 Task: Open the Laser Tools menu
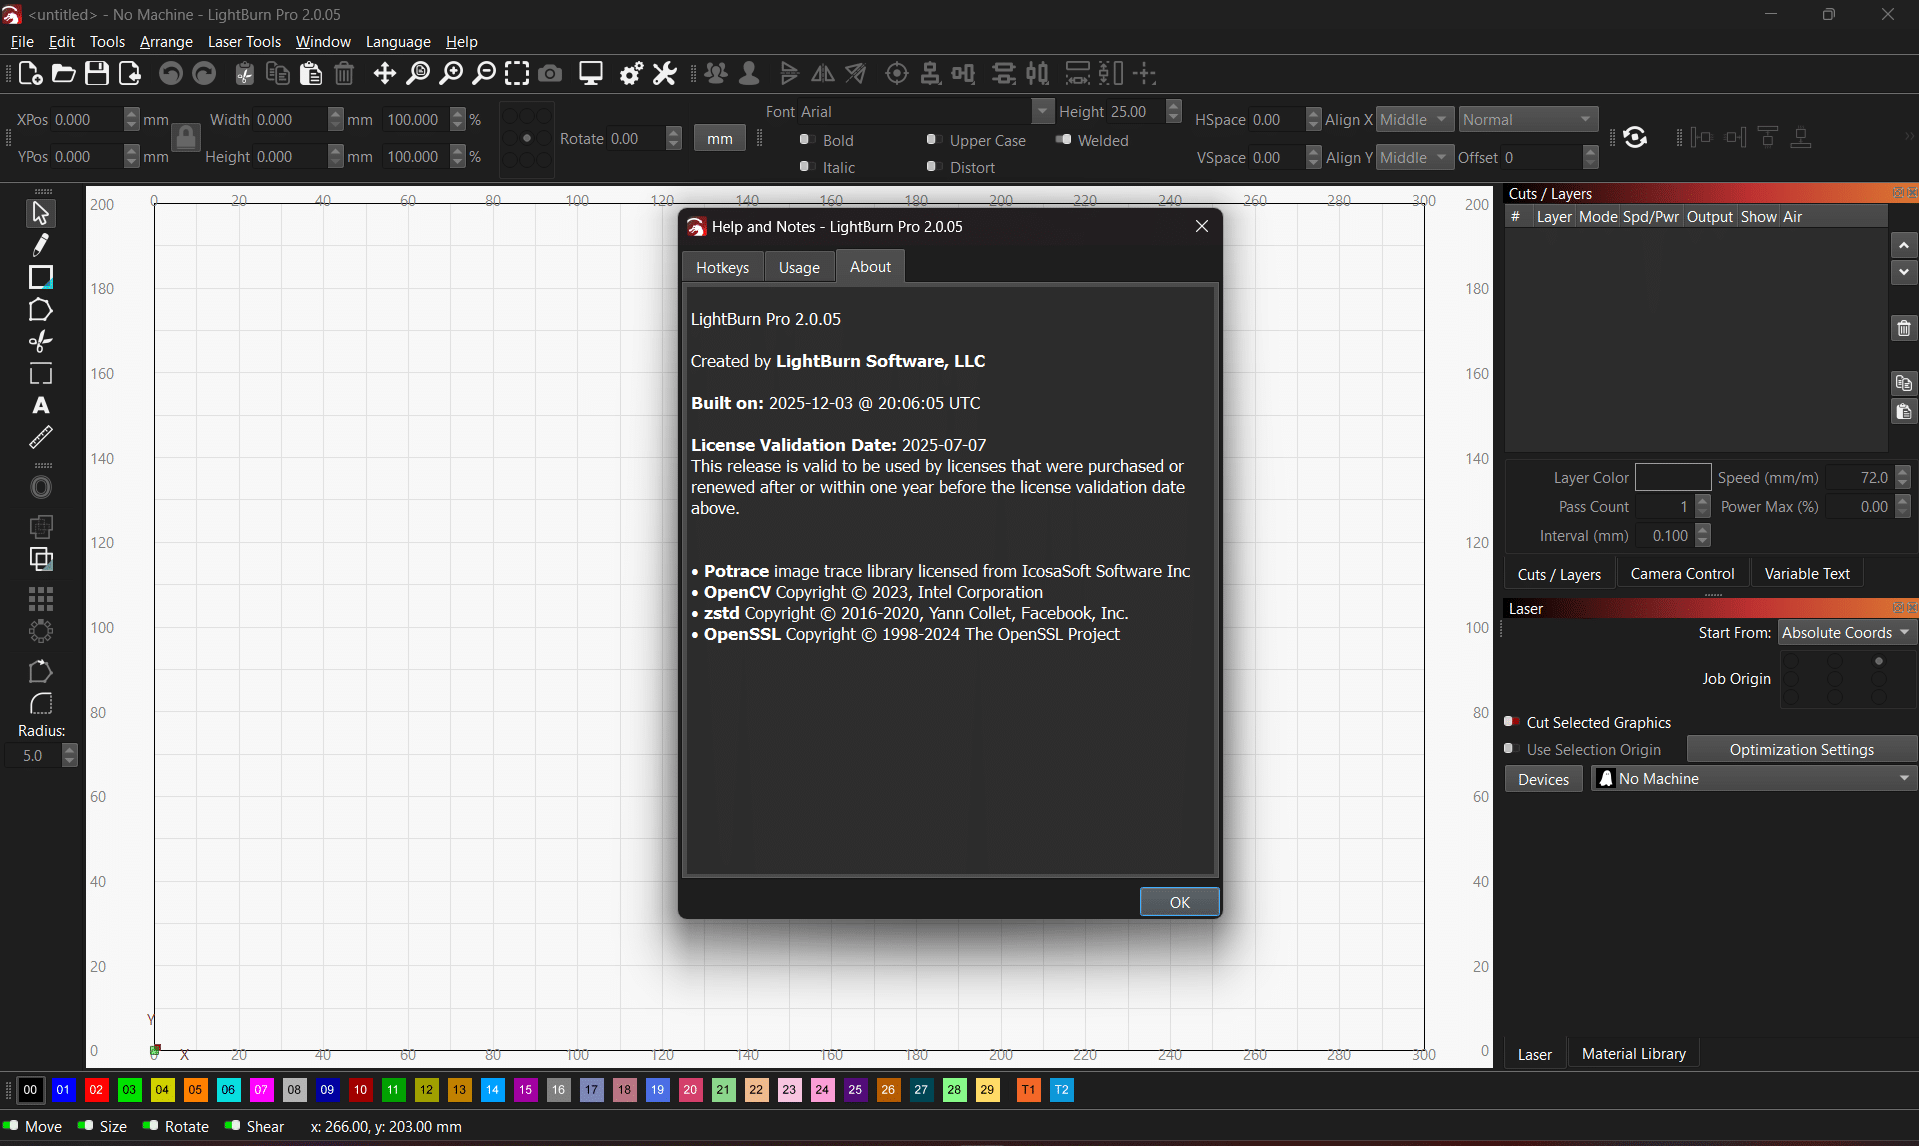(x=244, y=42)
